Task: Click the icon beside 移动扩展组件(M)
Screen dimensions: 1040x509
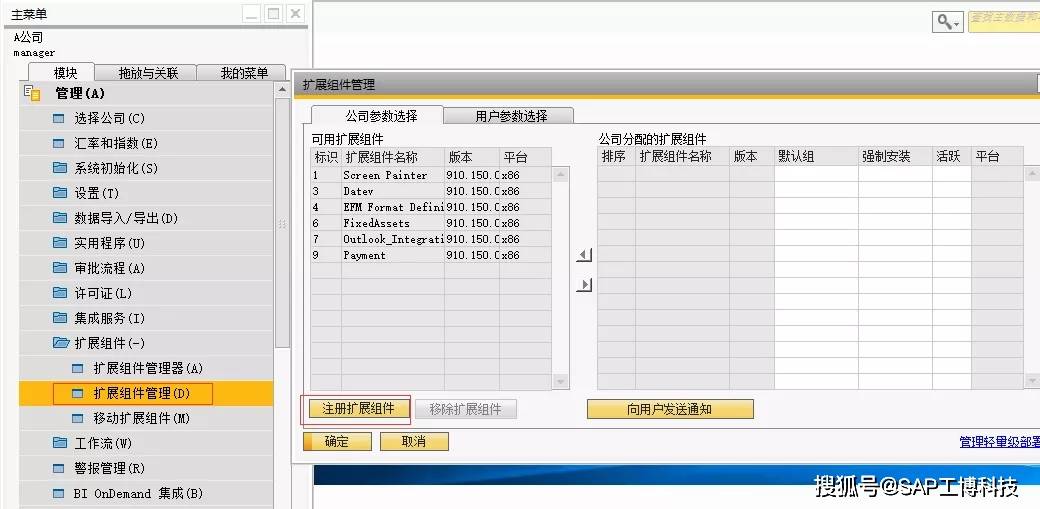Action: 78,418
